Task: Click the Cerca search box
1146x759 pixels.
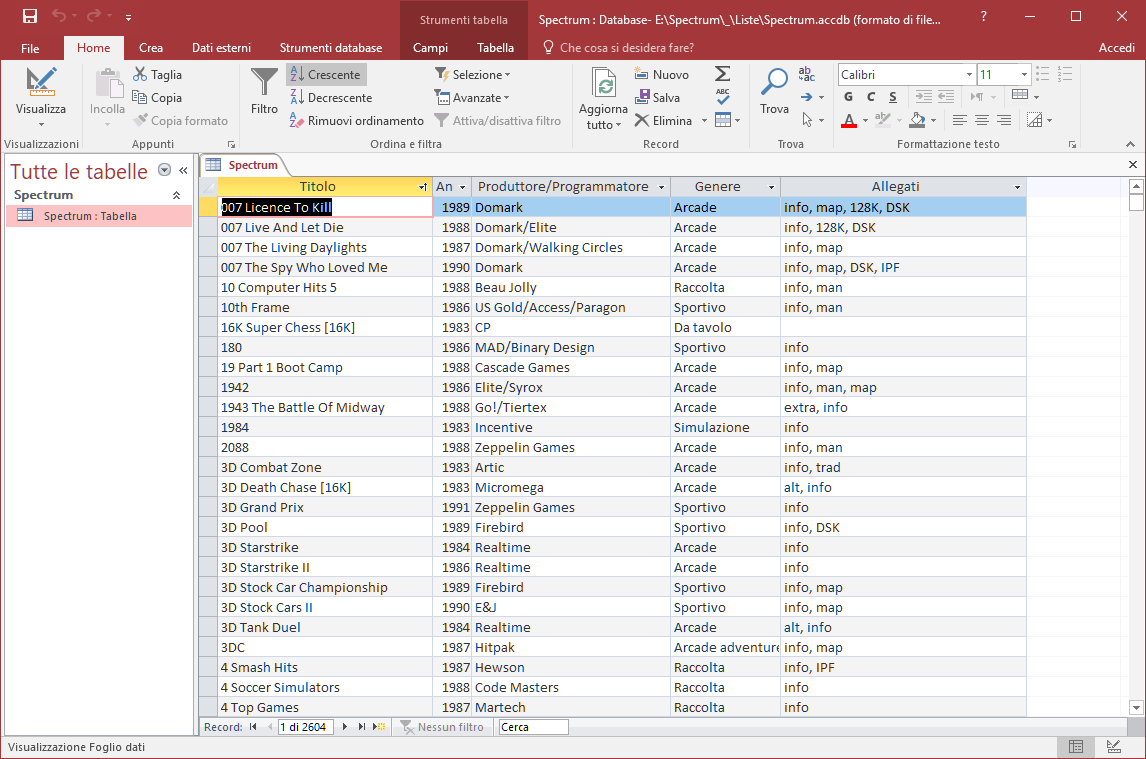Action: point(533,727)
